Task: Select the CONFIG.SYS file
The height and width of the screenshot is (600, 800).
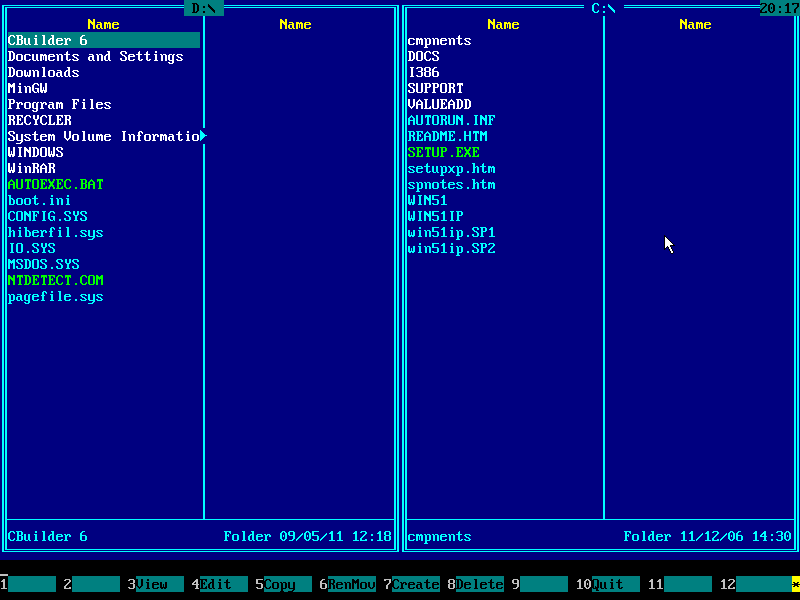Action: click(x=47, y=216)
